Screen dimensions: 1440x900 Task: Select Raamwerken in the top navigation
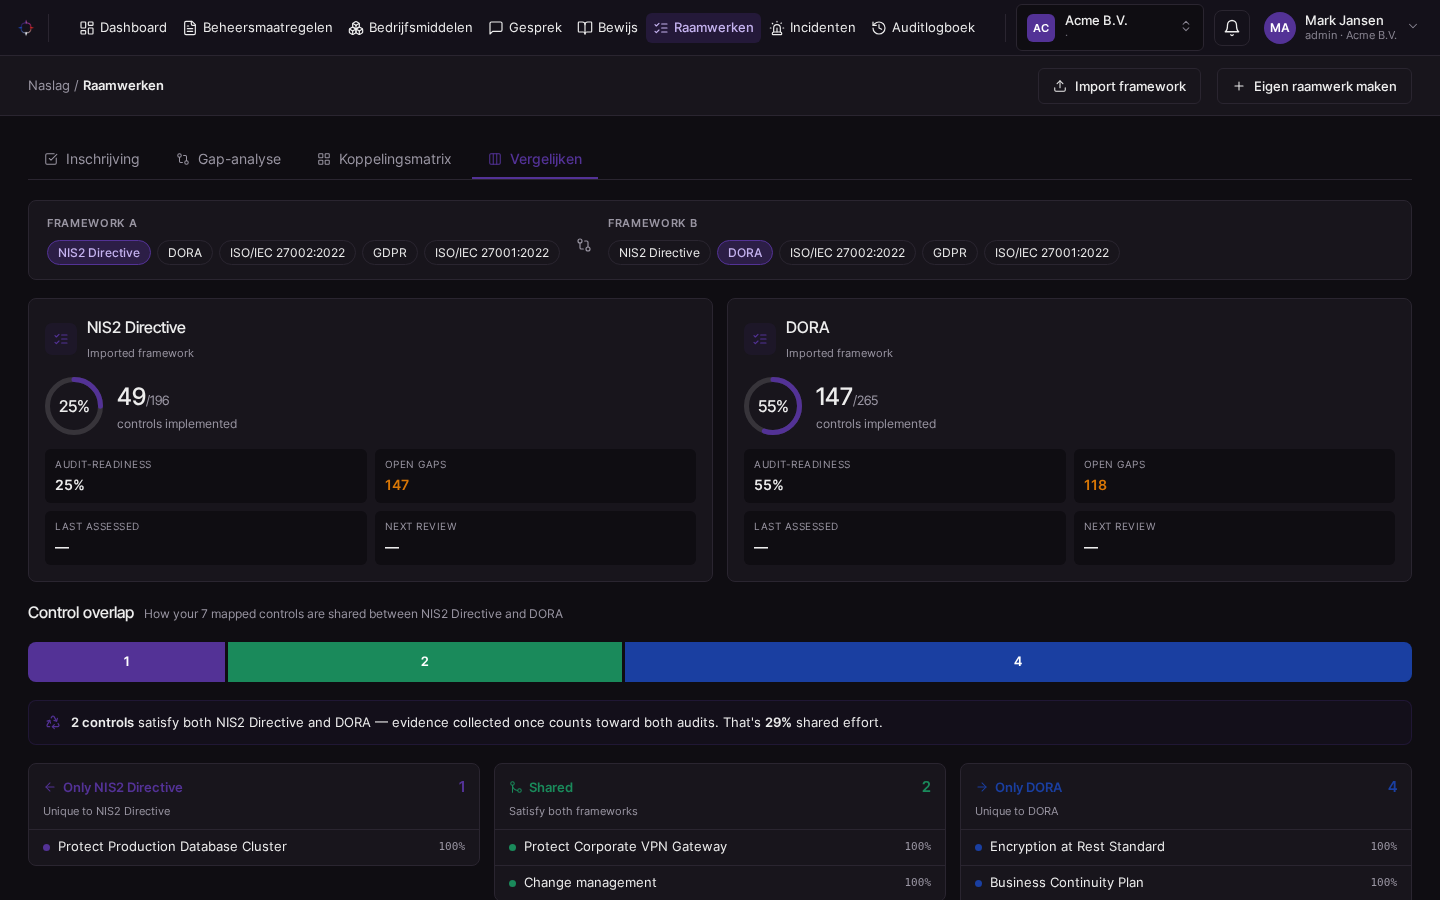pyautogui.click(x=704, y=28)
